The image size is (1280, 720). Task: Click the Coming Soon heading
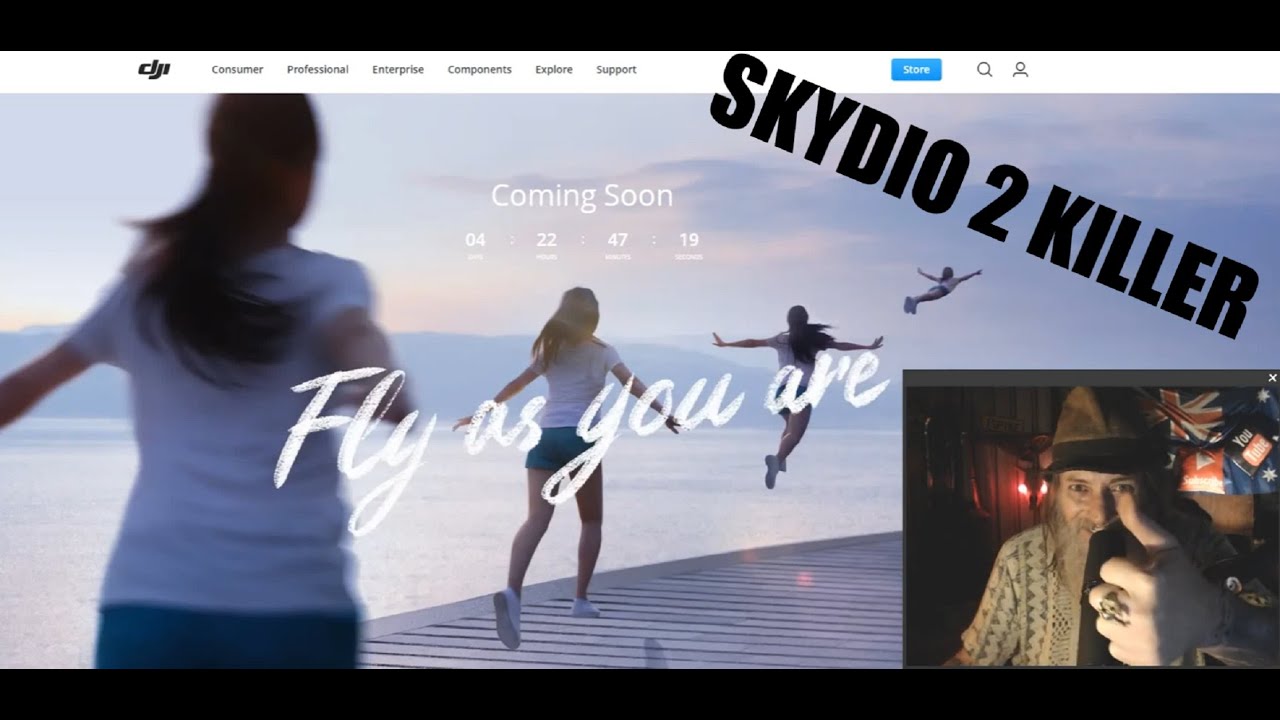coord(582,195)
